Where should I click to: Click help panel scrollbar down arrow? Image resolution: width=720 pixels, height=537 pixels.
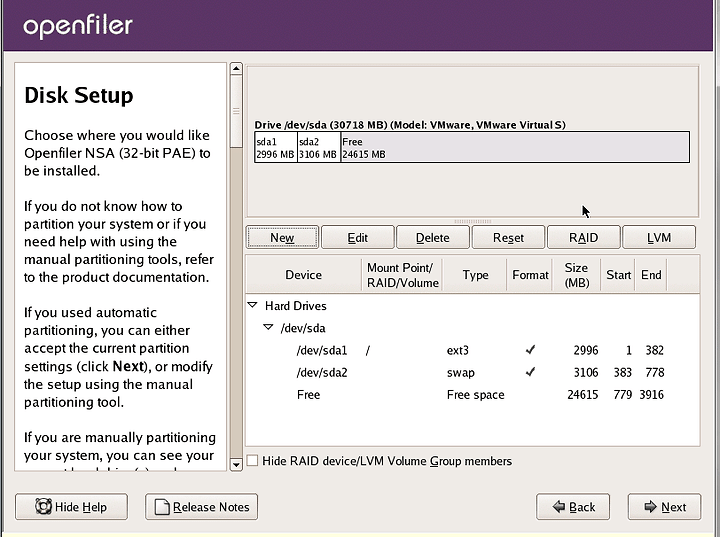coord(236,464)
